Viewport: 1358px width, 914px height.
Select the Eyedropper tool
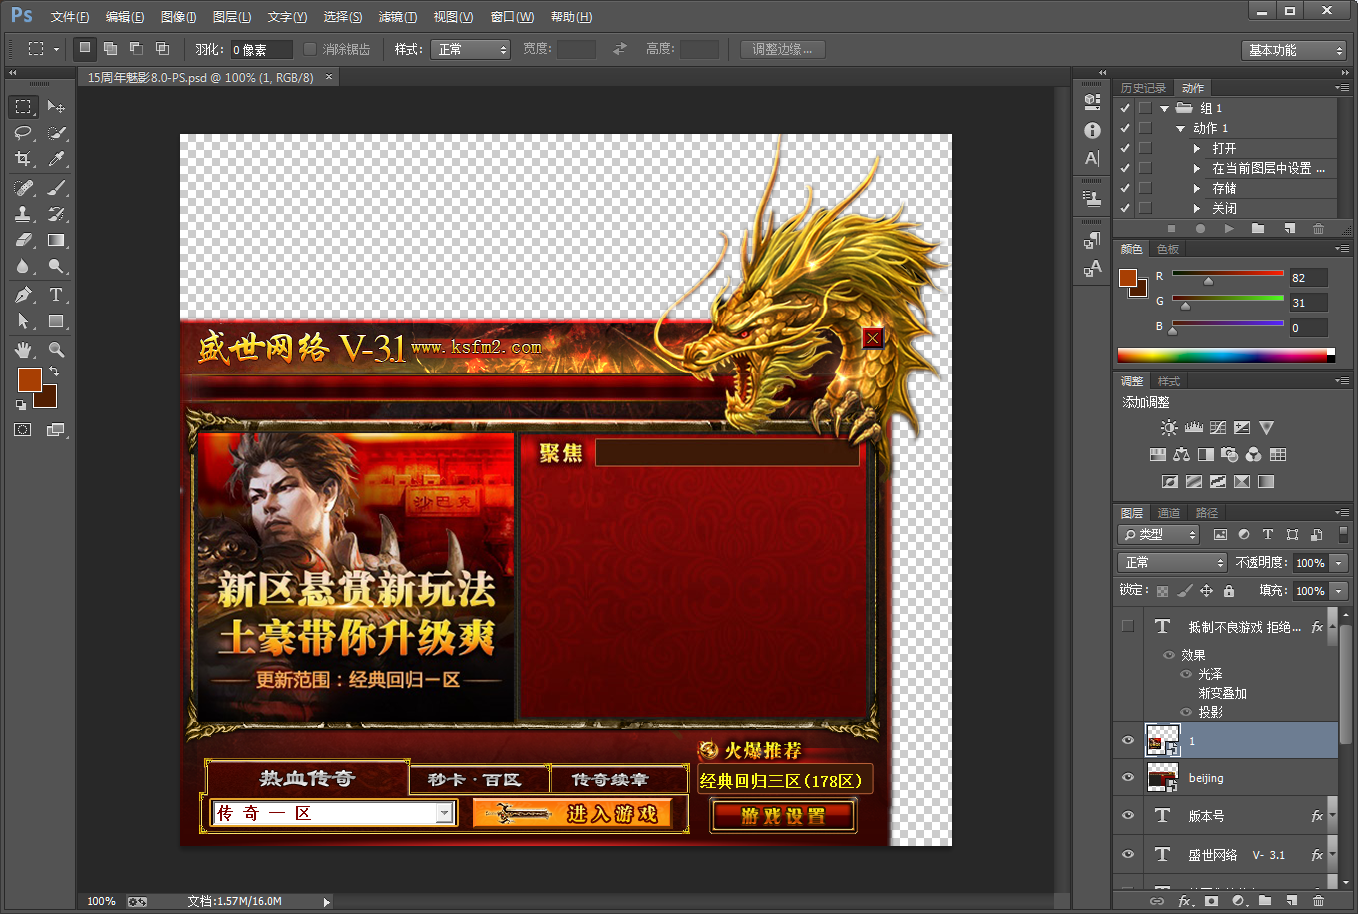[x=56, y=159]
